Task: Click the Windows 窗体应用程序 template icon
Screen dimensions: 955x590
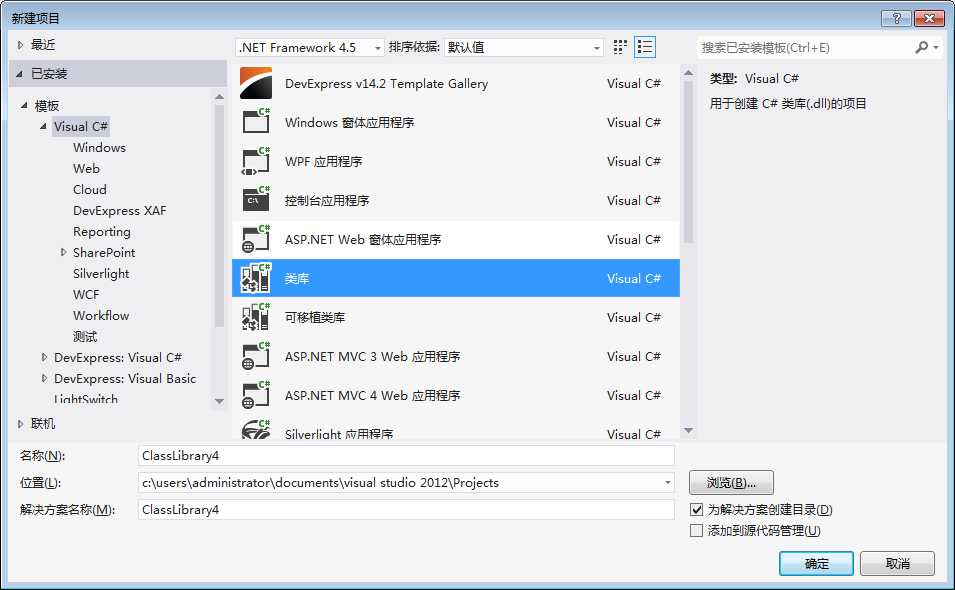Action: point(256,121)
